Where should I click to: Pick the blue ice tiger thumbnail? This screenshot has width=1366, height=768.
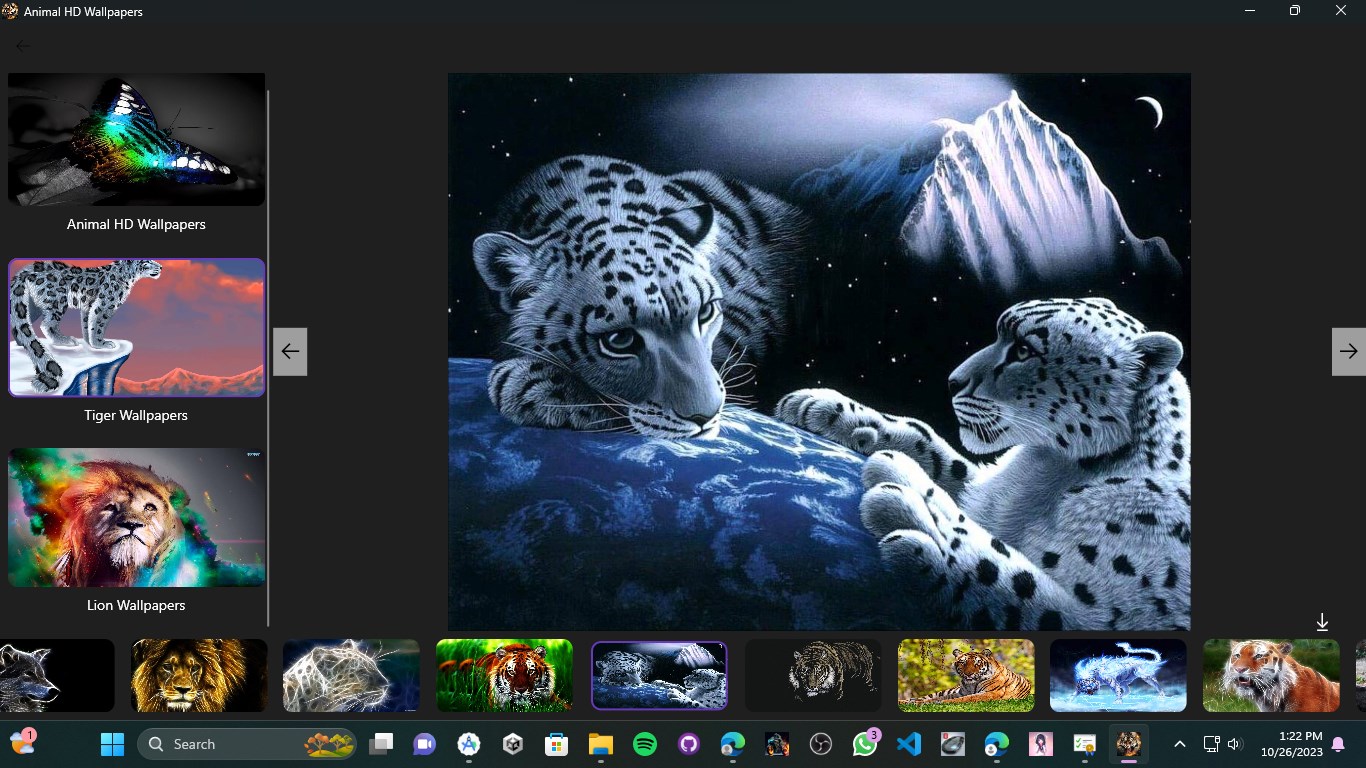click(1118, 676)
